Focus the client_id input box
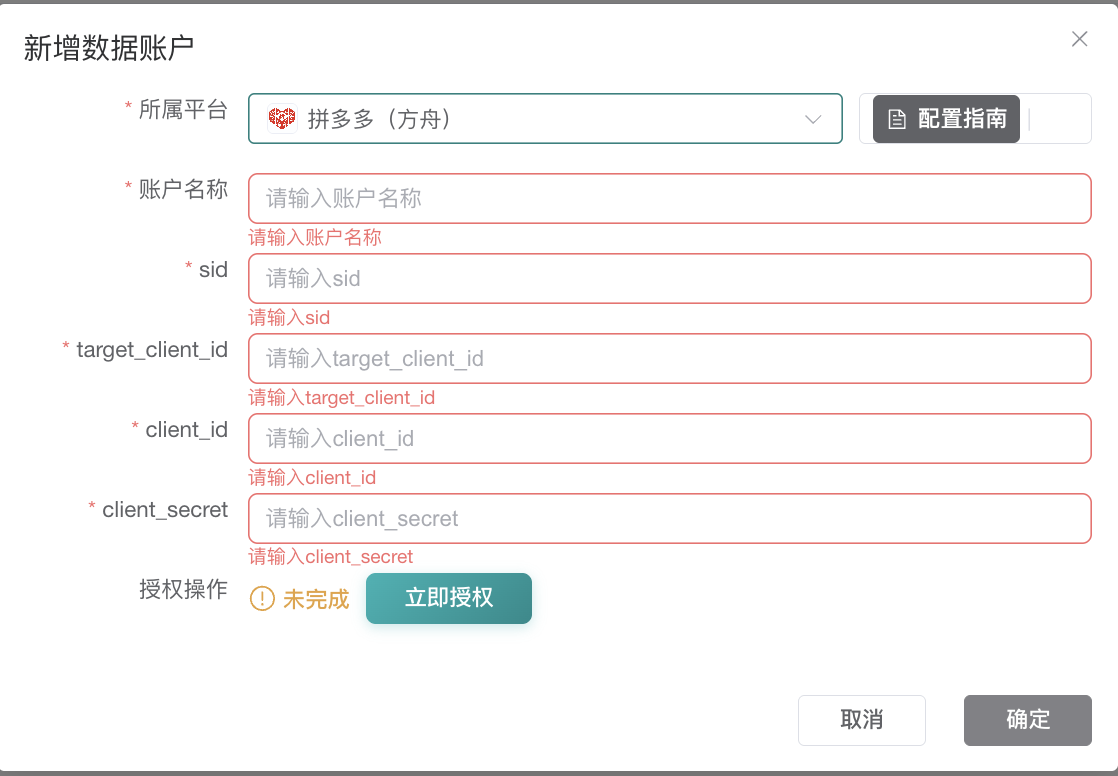Screen dimensions: 1118x776 tap(669, 439)
